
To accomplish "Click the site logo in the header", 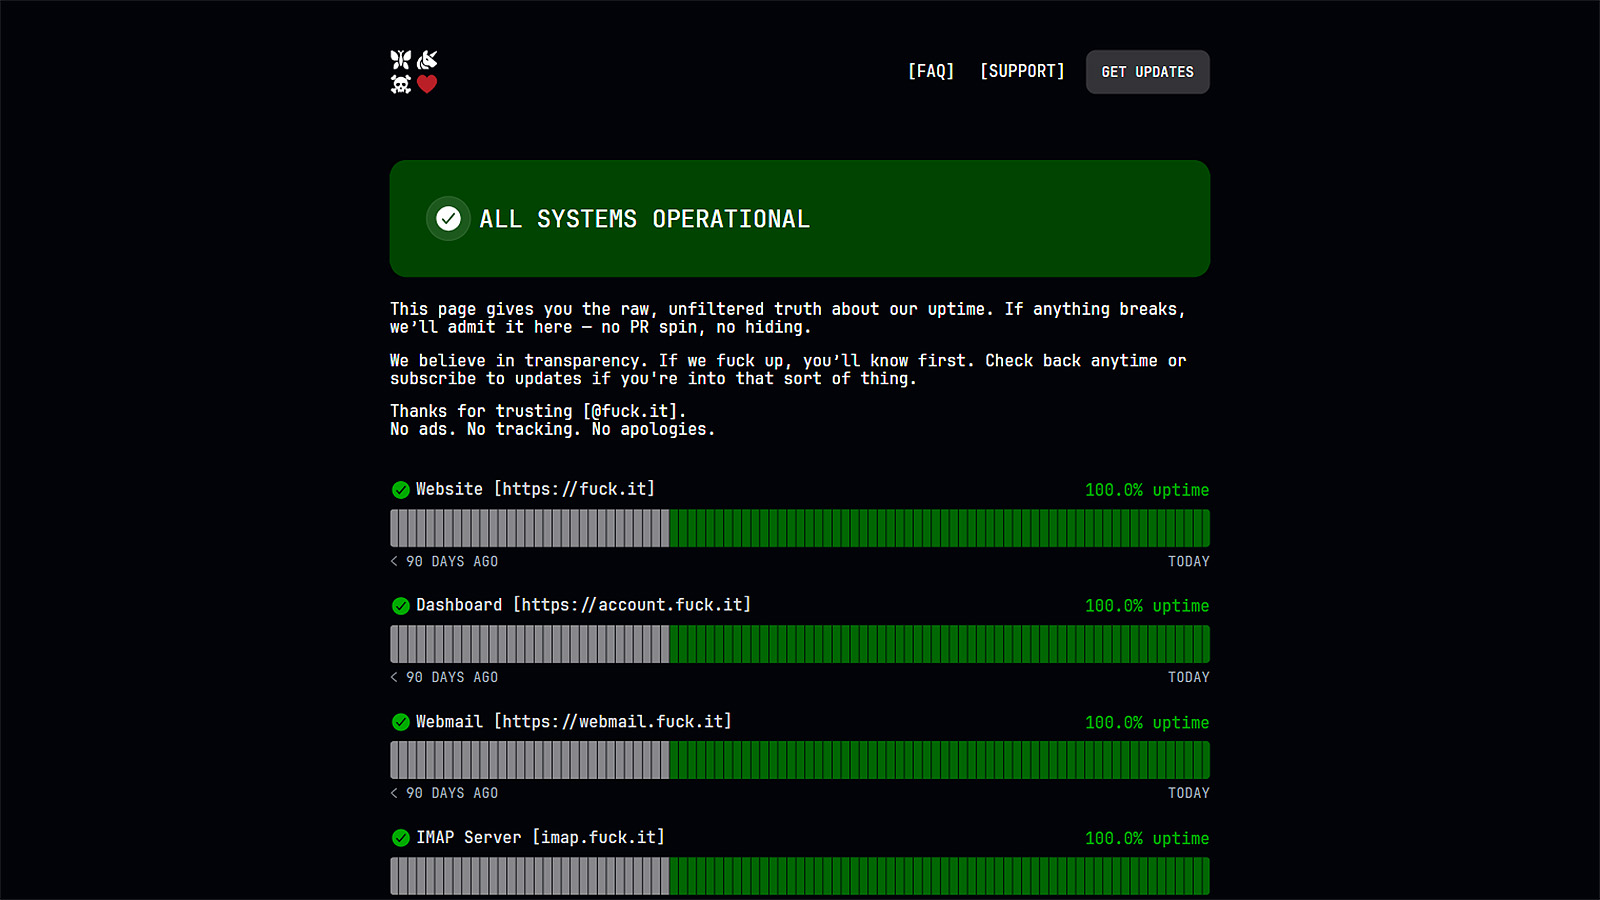I will click(414, 72).
